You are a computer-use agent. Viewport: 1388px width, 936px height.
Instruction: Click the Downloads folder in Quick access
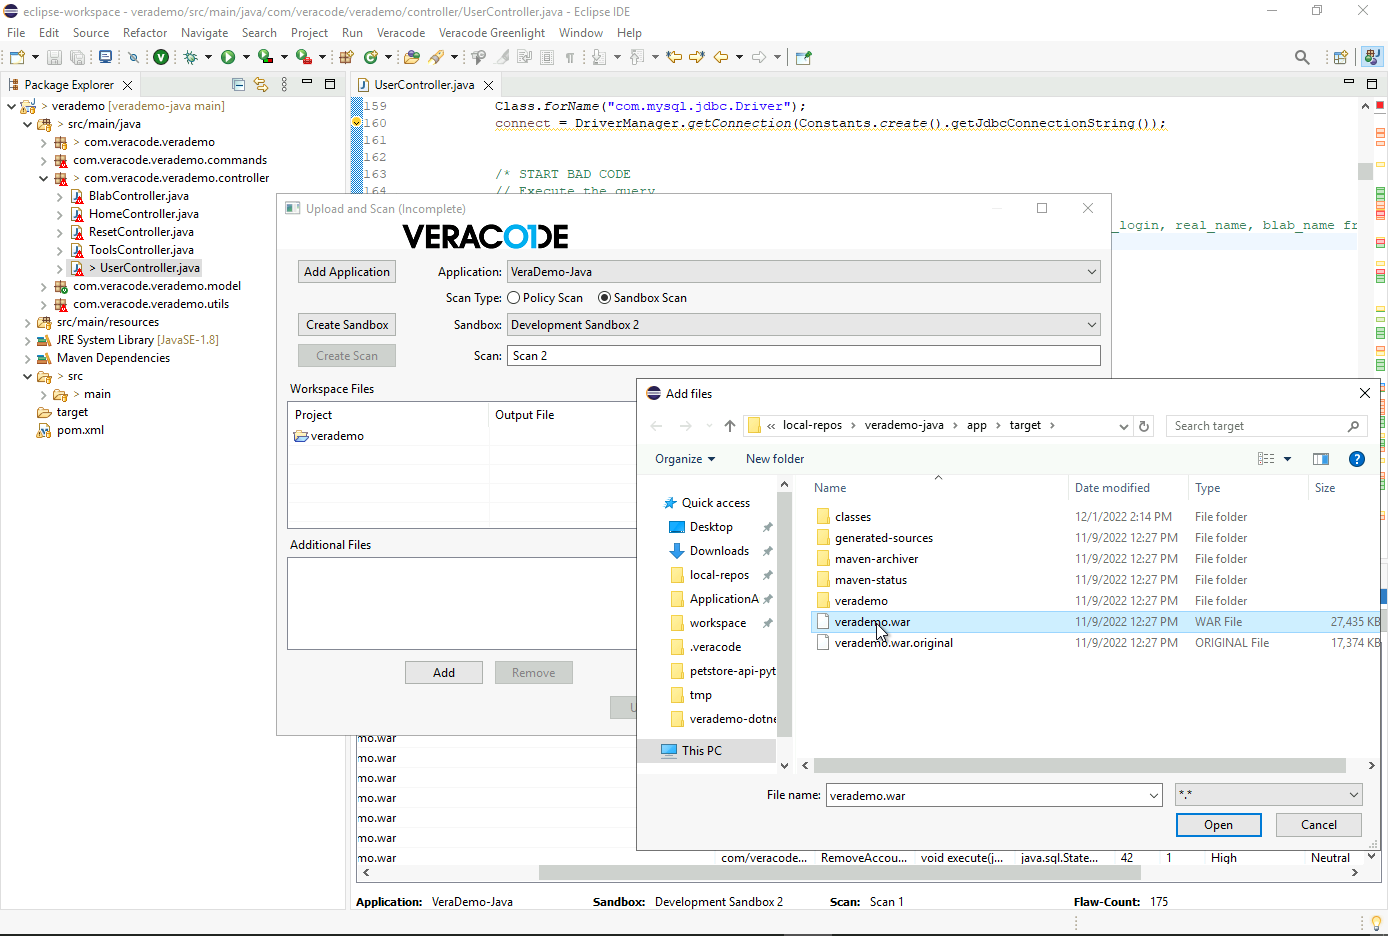click(x=719, y=551)
